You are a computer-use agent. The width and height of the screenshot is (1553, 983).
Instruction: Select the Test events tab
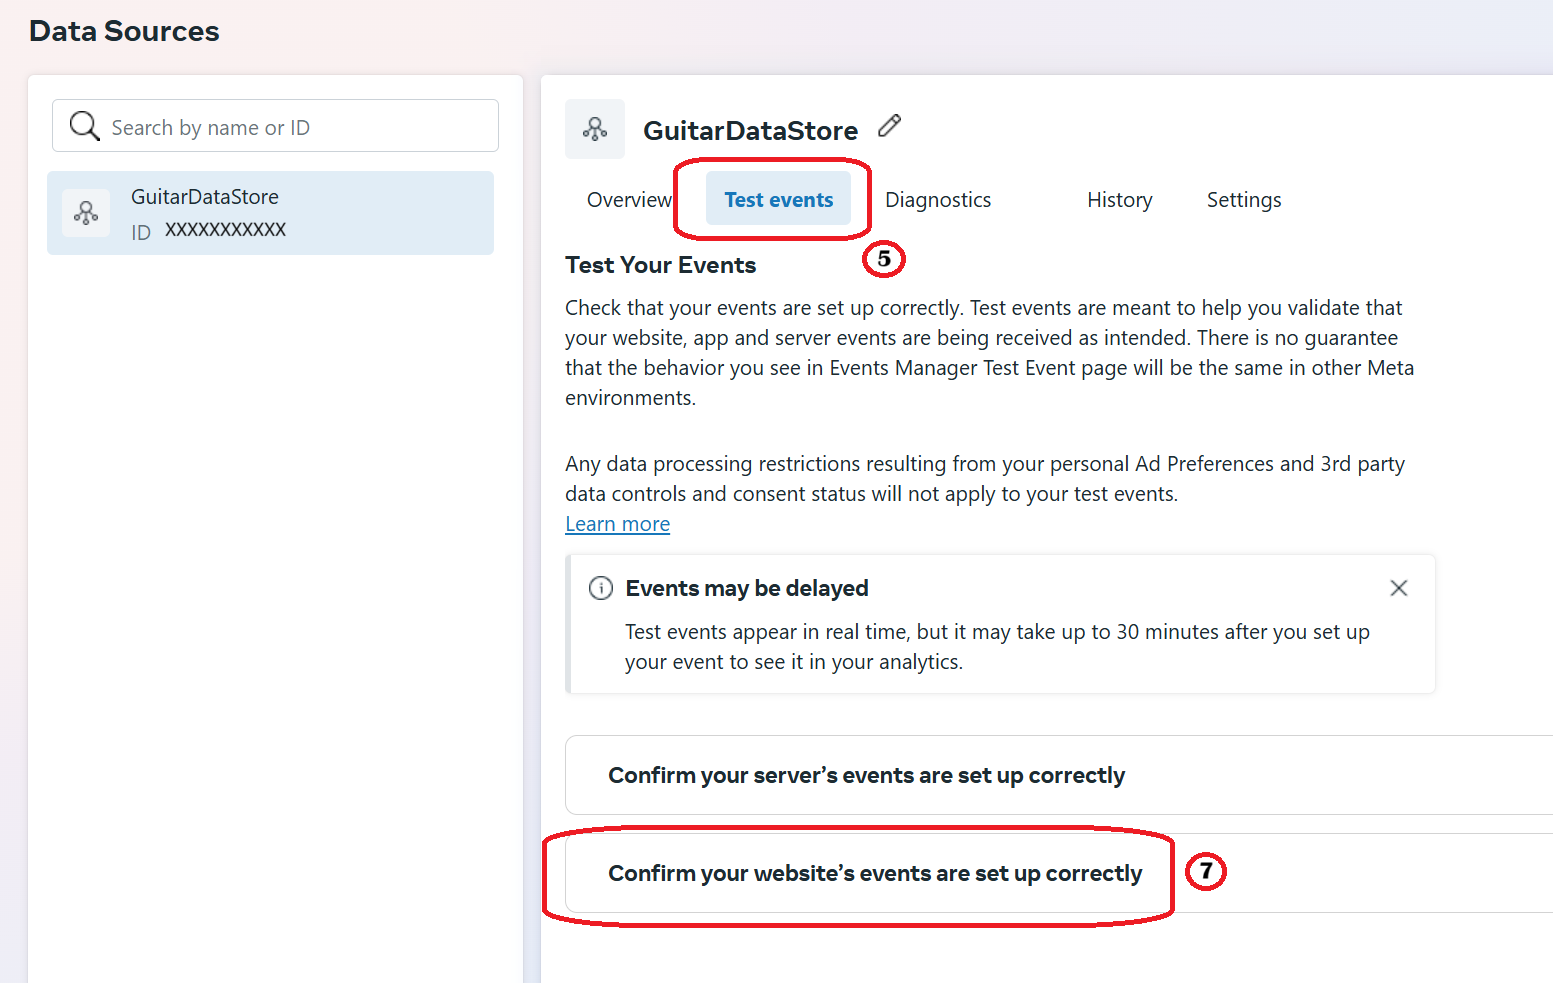[778, 199]
